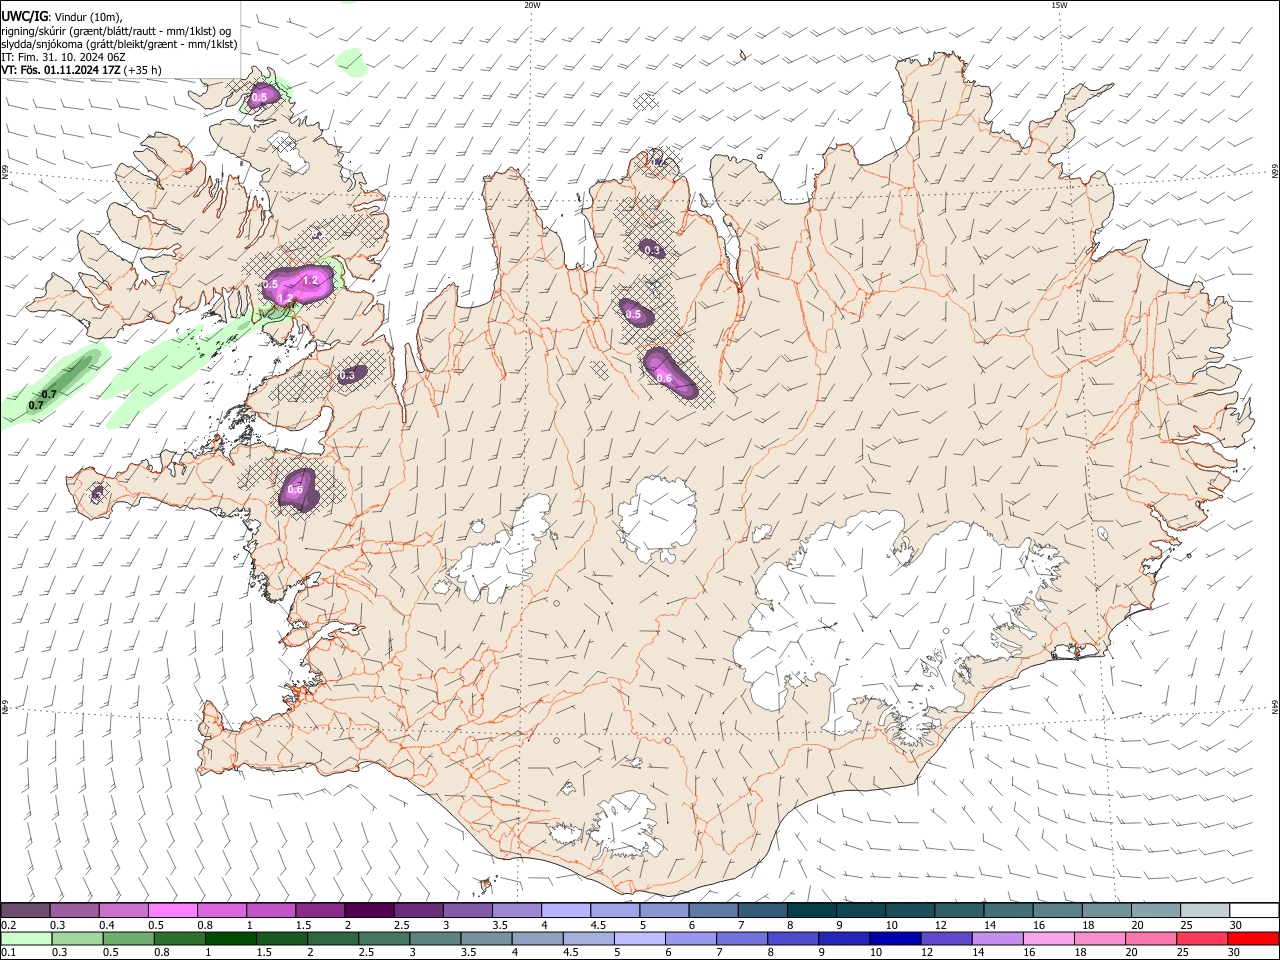Pick the dark purple 2 swatch, upper scale
The image size is (1280, 960).
tap(368, 910)
